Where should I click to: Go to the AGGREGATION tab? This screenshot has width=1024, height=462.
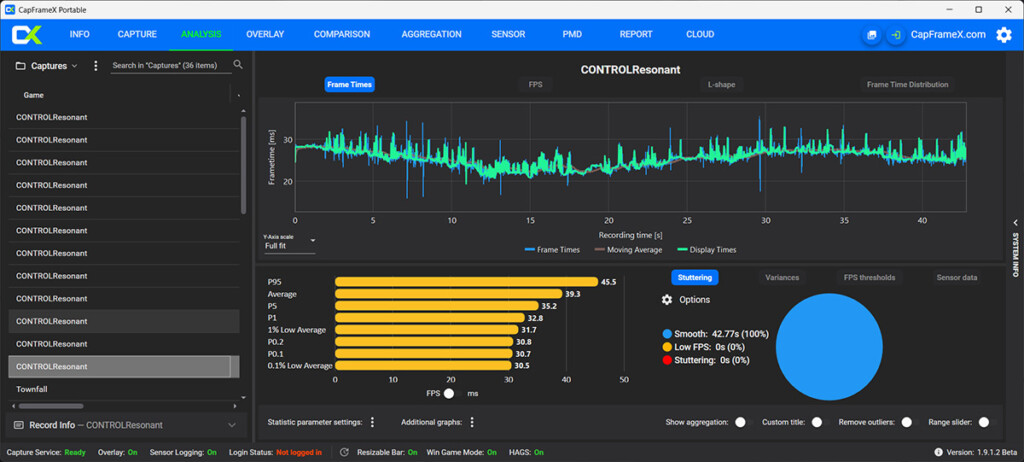point(432,35)
